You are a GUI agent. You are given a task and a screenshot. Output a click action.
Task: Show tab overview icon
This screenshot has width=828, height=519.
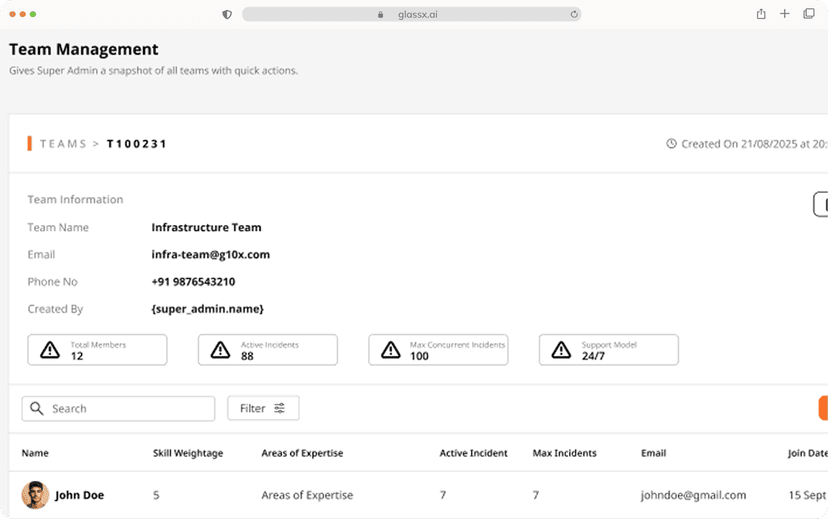(x=808, y=14)
